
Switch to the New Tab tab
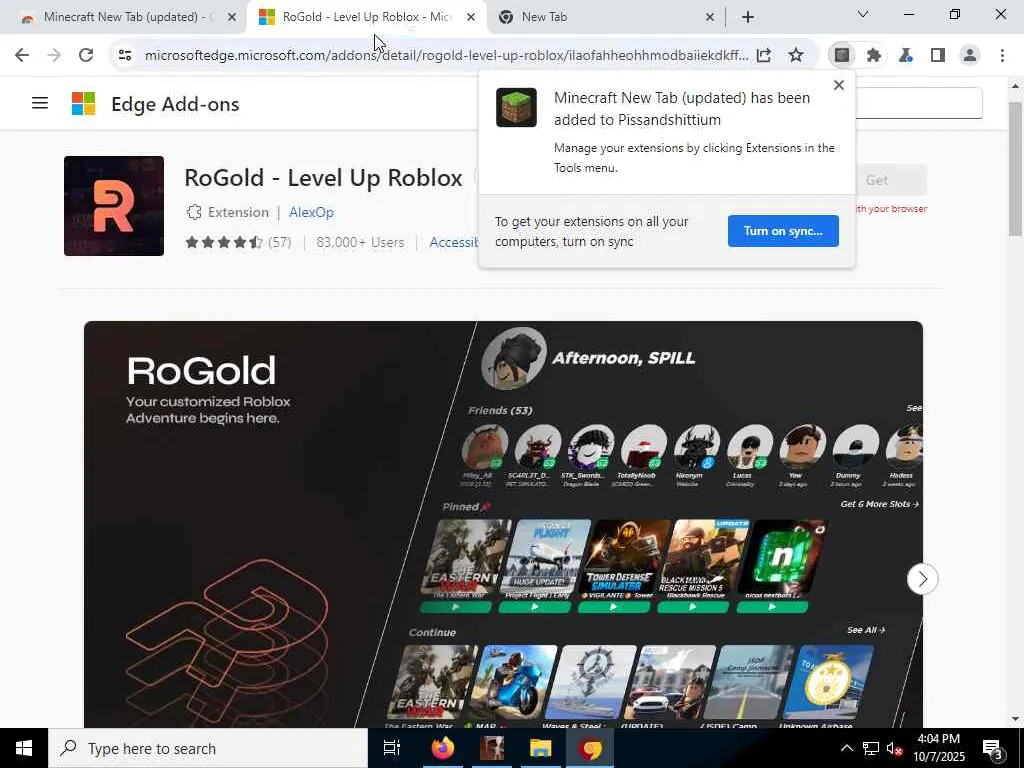tap(599, 17)
